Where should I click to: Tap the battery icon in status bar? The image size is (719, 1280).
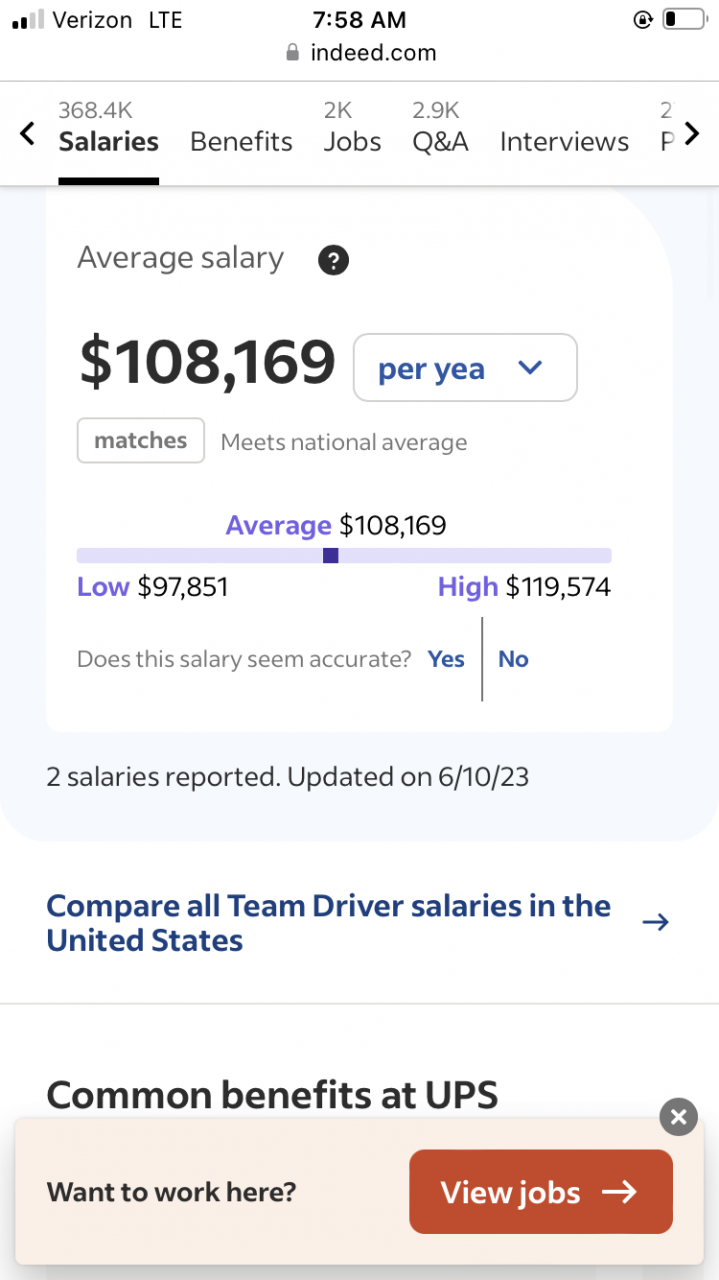(684, 20)
